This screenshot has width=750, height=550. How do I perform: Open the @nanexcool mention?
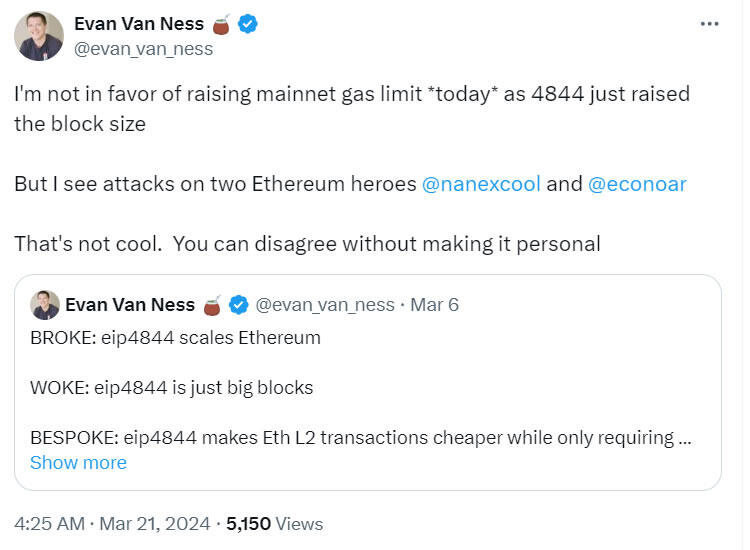481,184
